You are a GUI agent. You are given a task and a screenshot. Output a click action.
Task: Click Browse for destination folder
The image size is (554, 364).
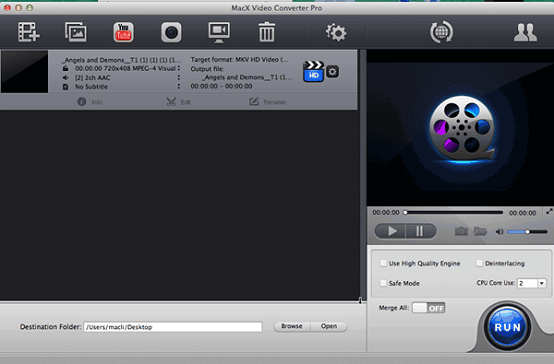(292, 326)
